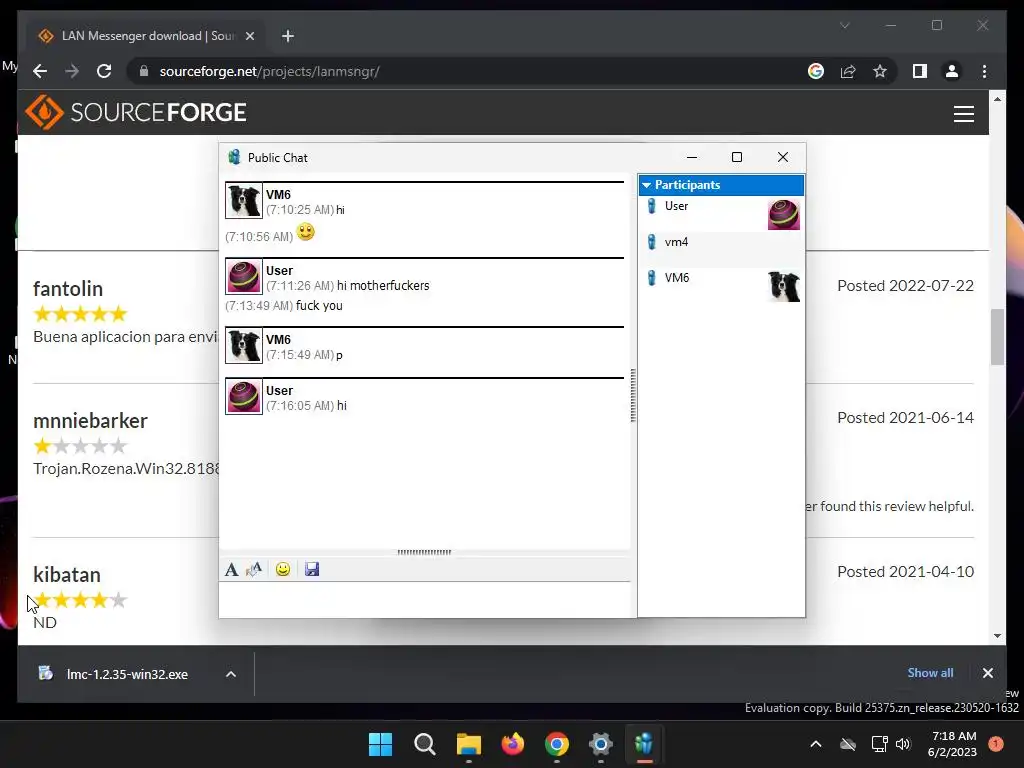Click the site padlock icon in address bar

click(144, 71)
